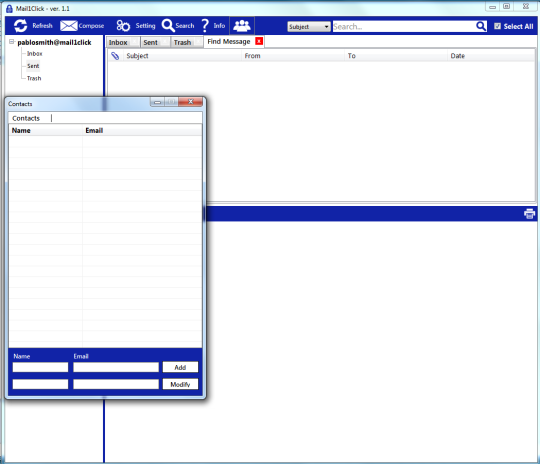The image size is (540, 464).
Task: Open the Inbox folder in the tree
Action: pos(34,54)
